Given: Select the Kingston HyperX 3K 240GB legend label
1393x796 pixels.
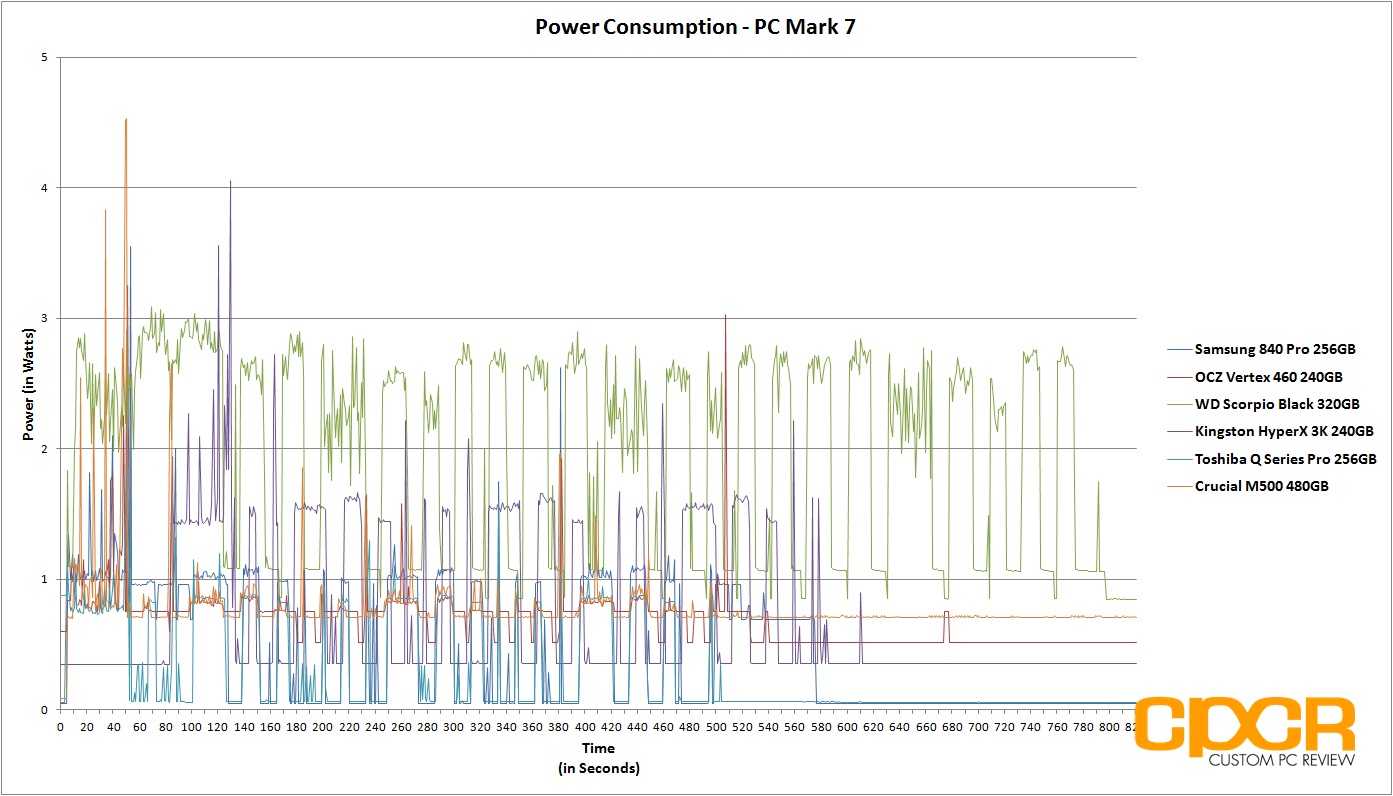Looking at the screenshot, I should (x=1284, y=431).
